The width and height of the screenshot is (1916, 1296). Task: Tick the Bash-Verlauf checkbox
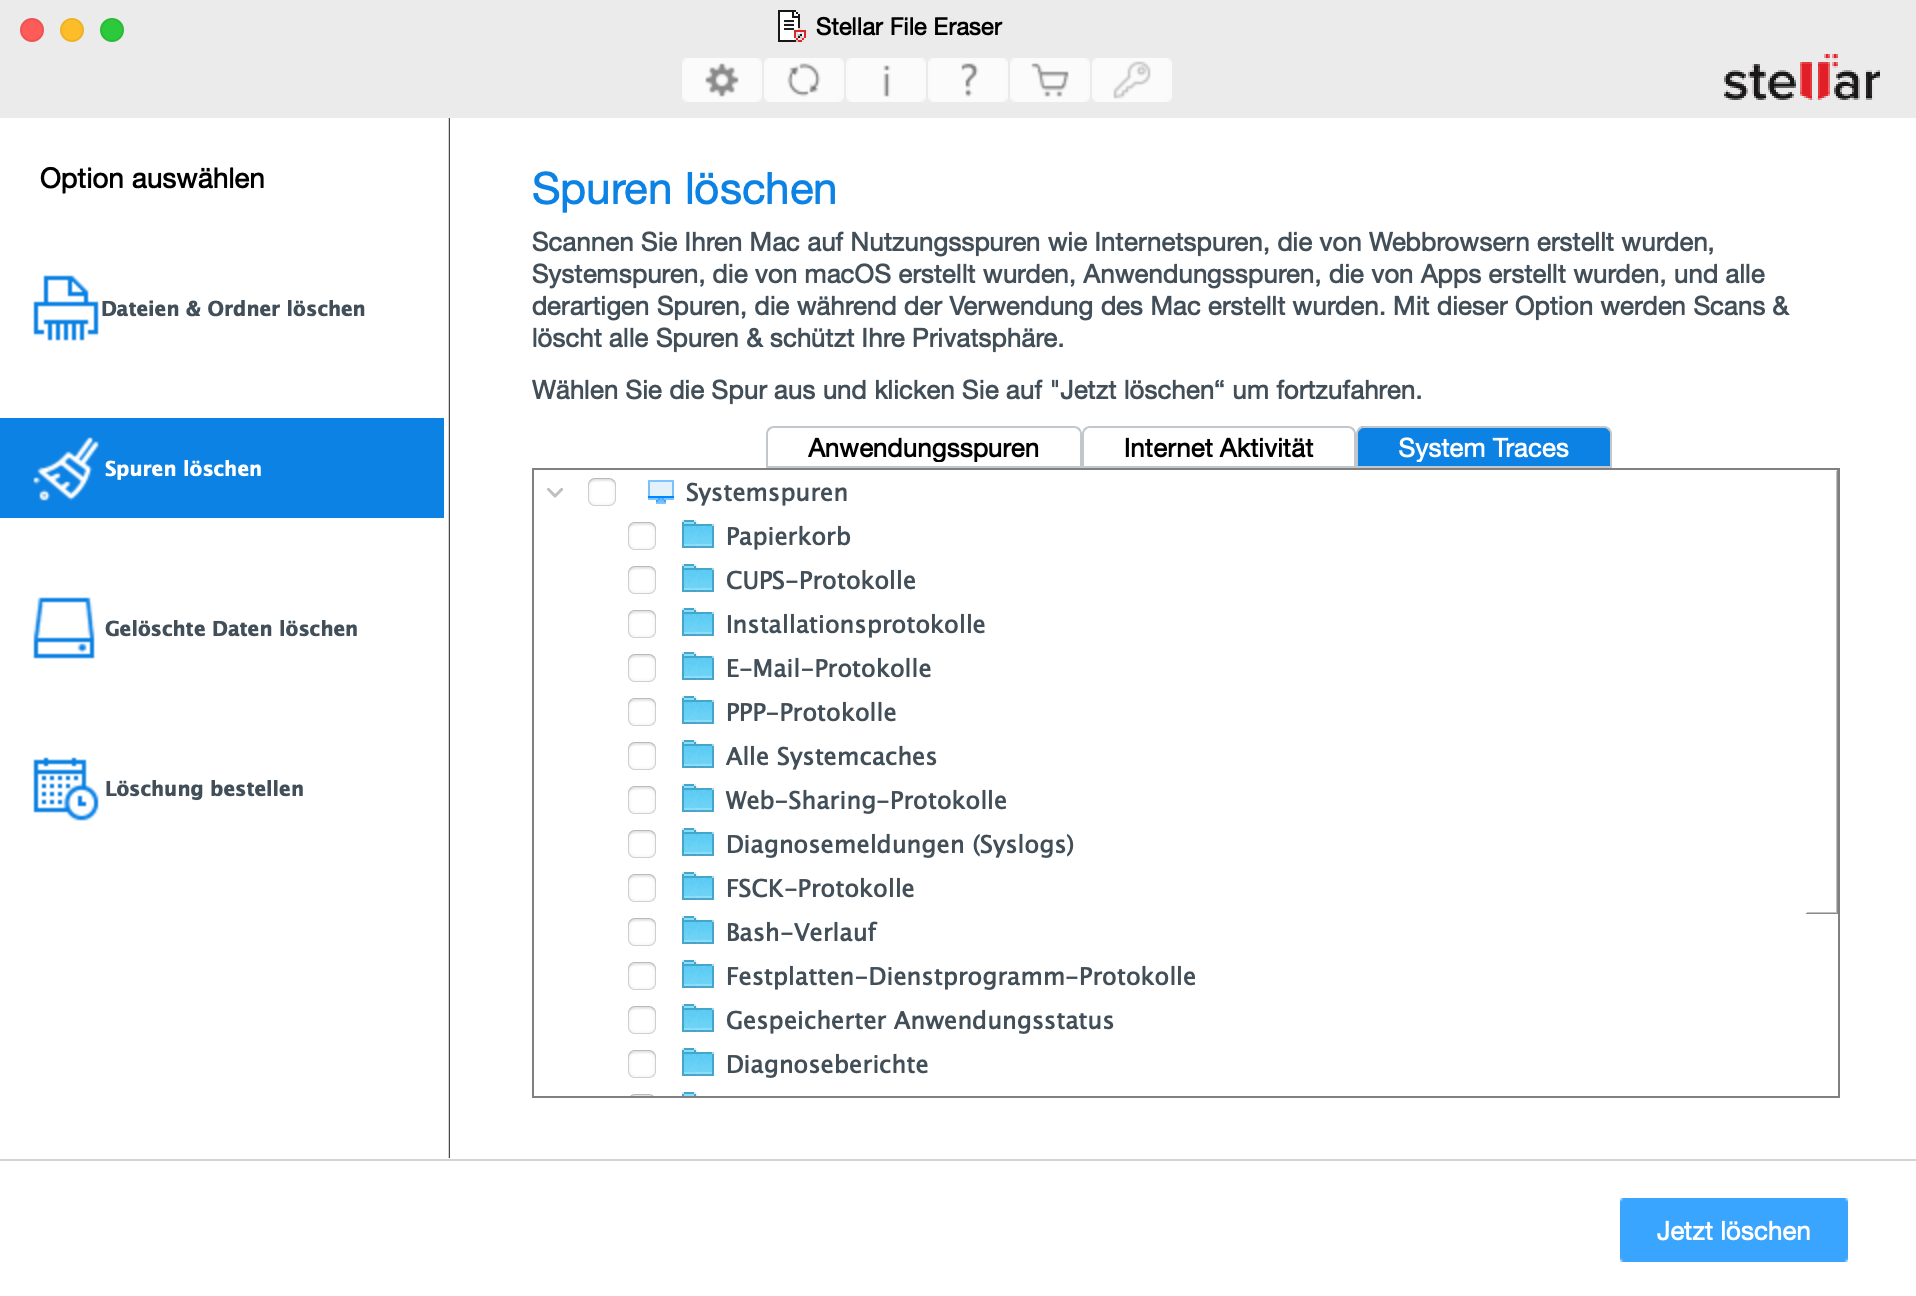pos(642,932)
